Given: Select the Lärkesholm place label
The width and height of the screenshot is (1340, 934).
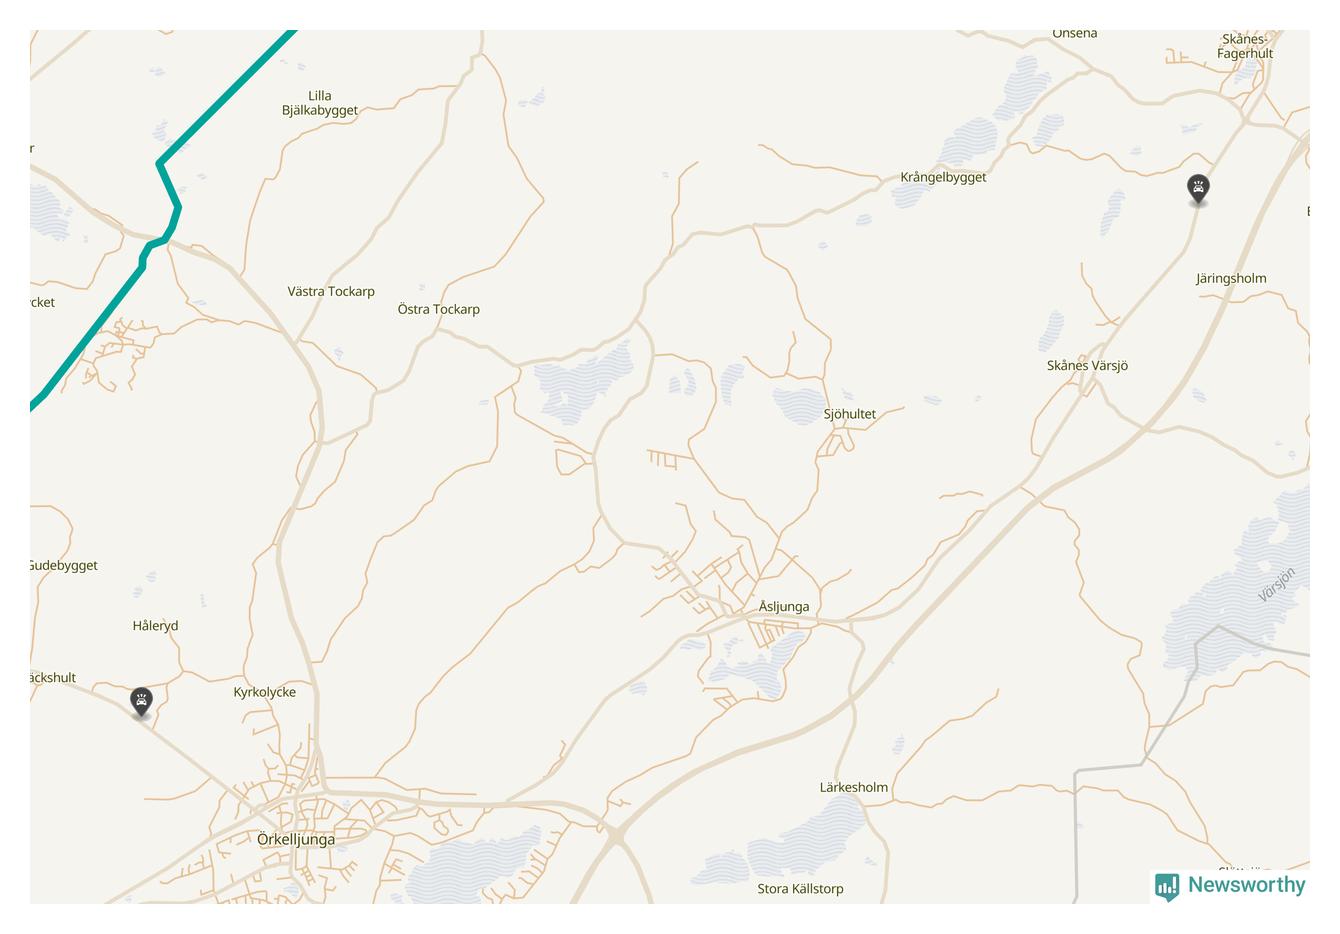Looking at the screenshot, I should point(854,787).
